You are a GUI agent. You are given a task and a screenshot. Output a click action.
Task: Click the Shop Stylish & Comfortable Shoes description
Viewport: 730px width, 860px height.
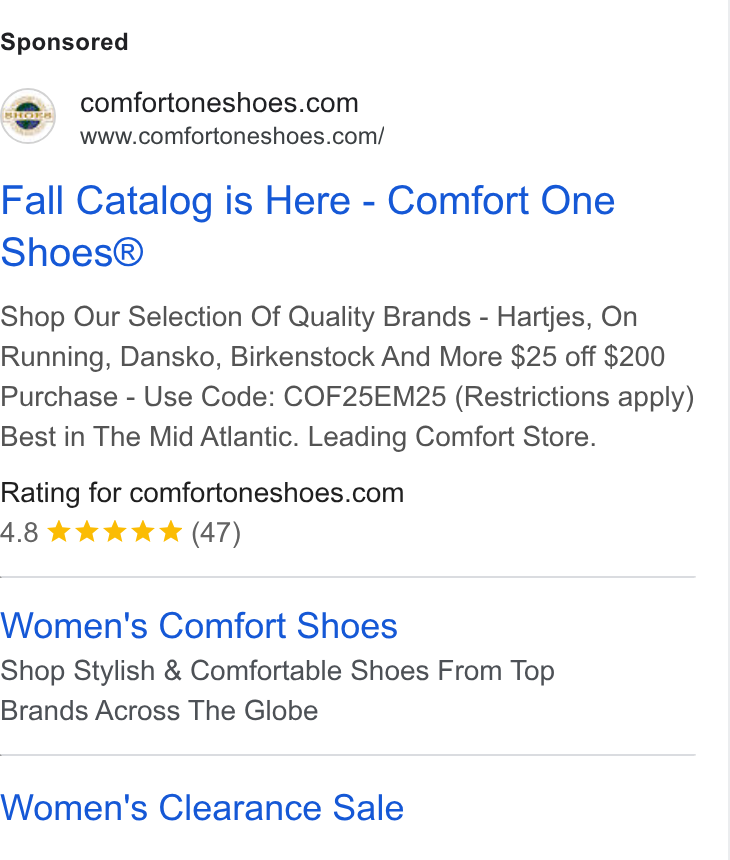click(277, 691)
